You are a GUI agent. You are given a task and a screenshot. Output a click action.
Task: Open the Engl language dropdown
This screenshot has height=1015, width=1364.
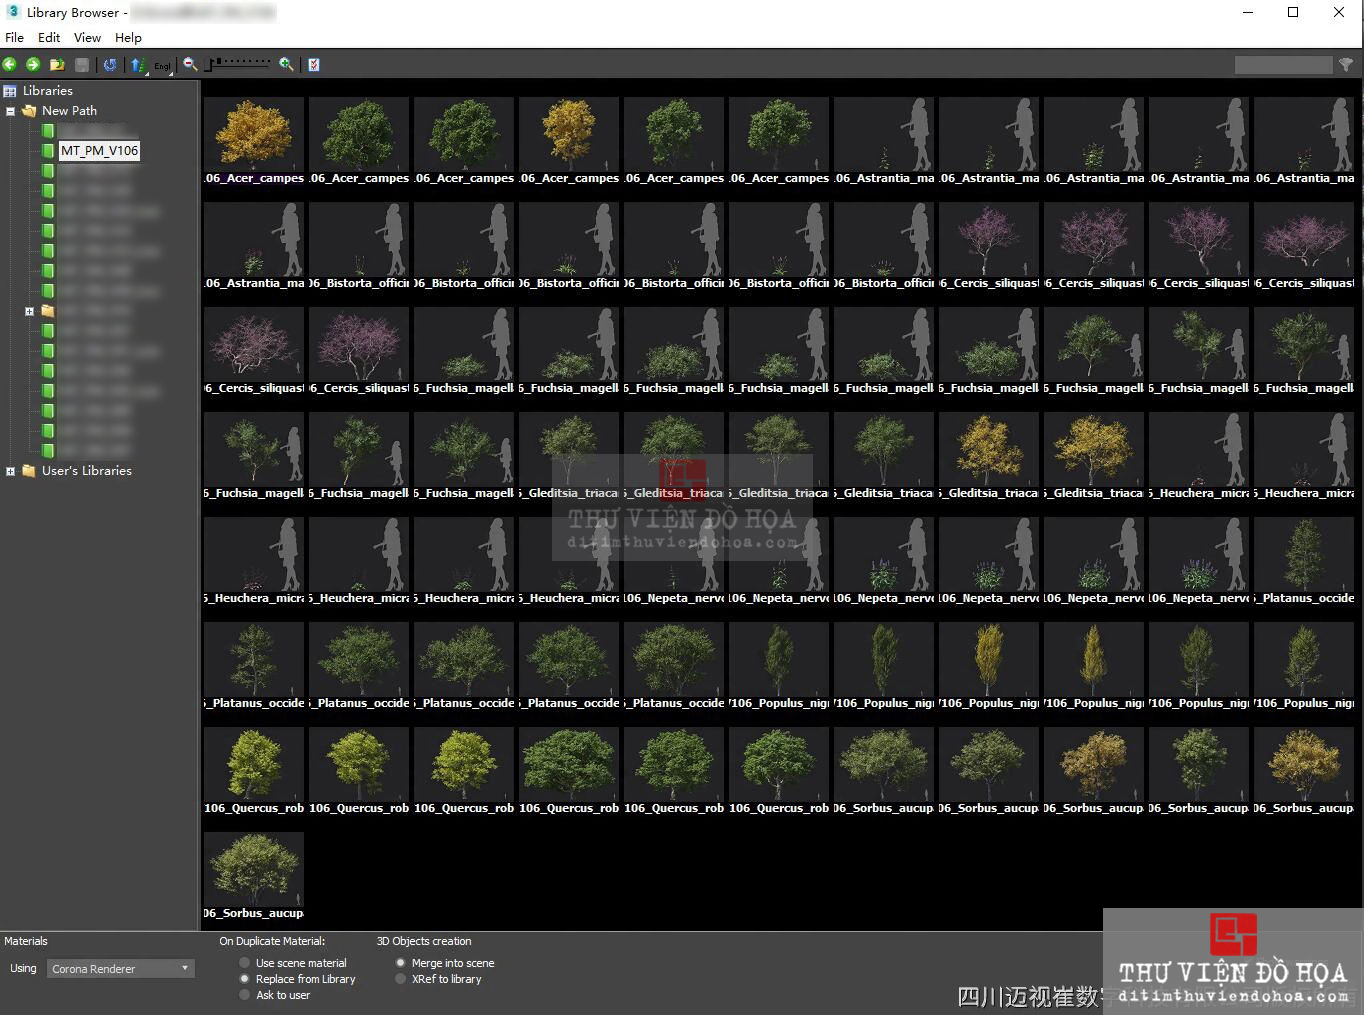pos(160,66)
